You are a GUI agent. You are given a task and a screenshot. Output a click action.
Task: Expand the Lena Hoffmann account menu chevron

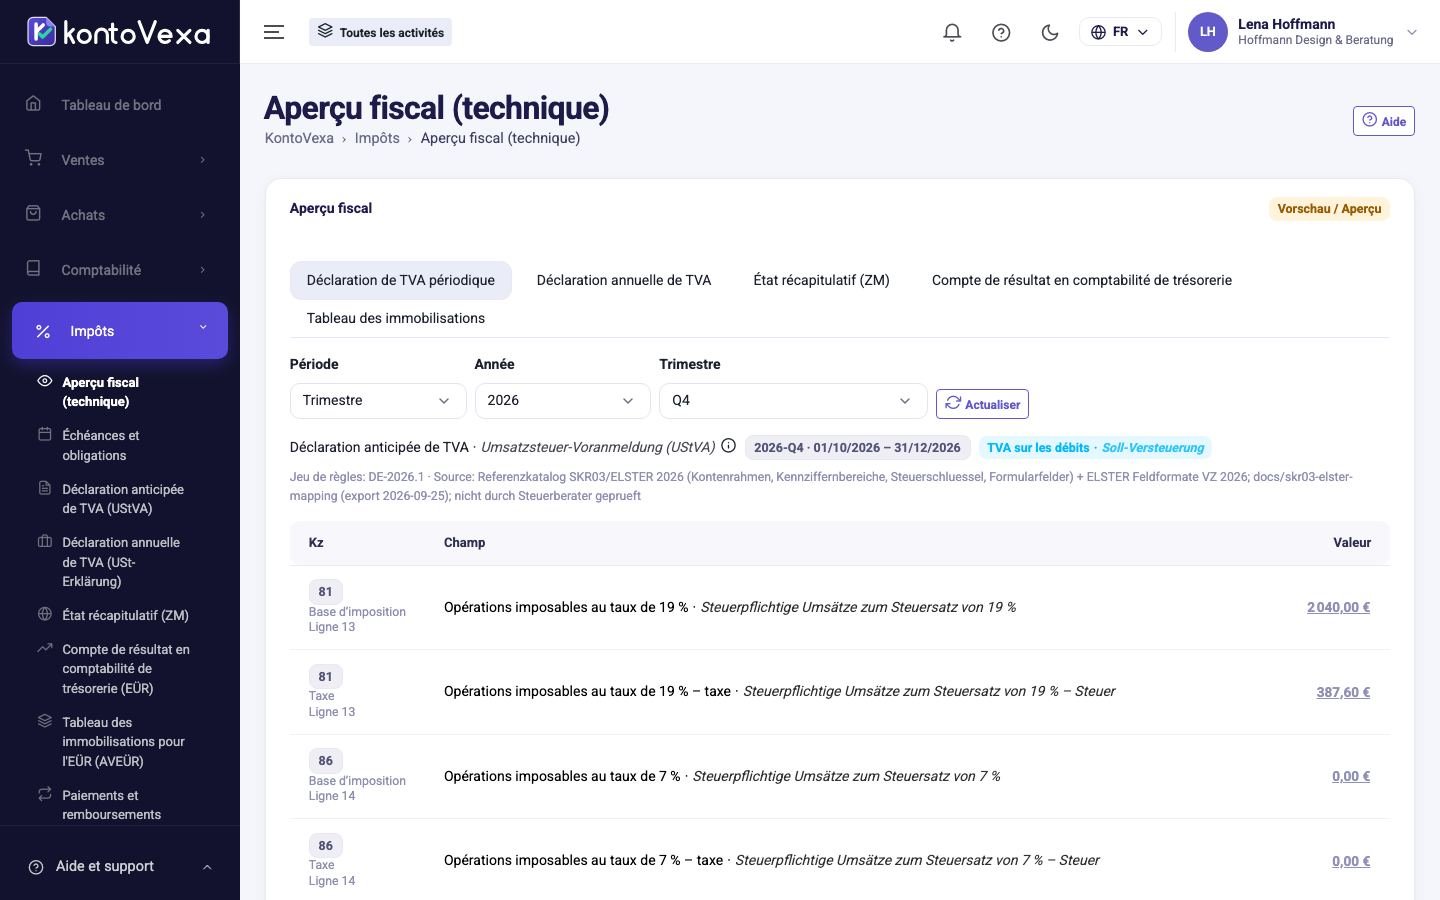1412,32
